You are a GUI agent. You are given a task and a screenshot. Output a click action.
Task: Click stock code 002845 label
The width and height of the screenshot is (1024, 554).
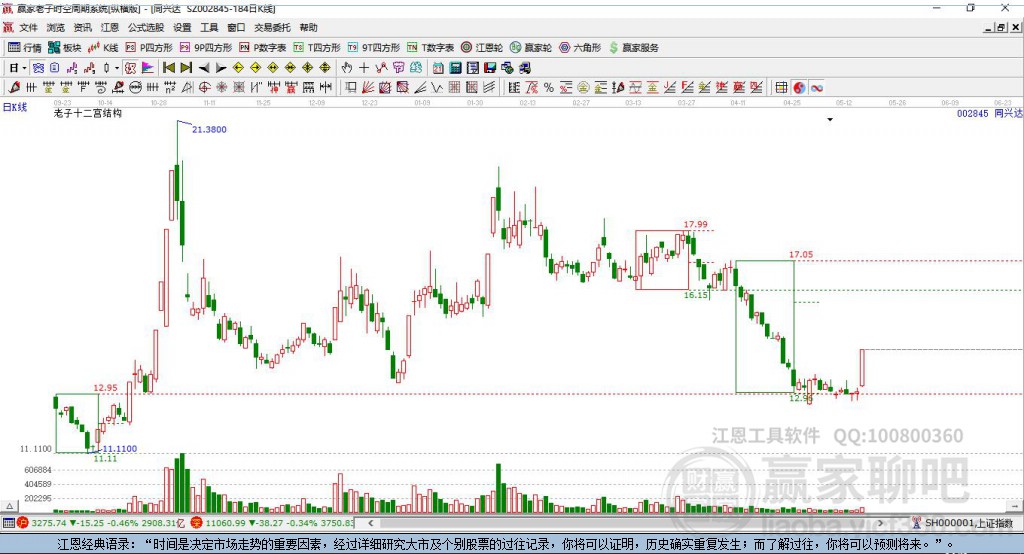(x=972, y=113)
